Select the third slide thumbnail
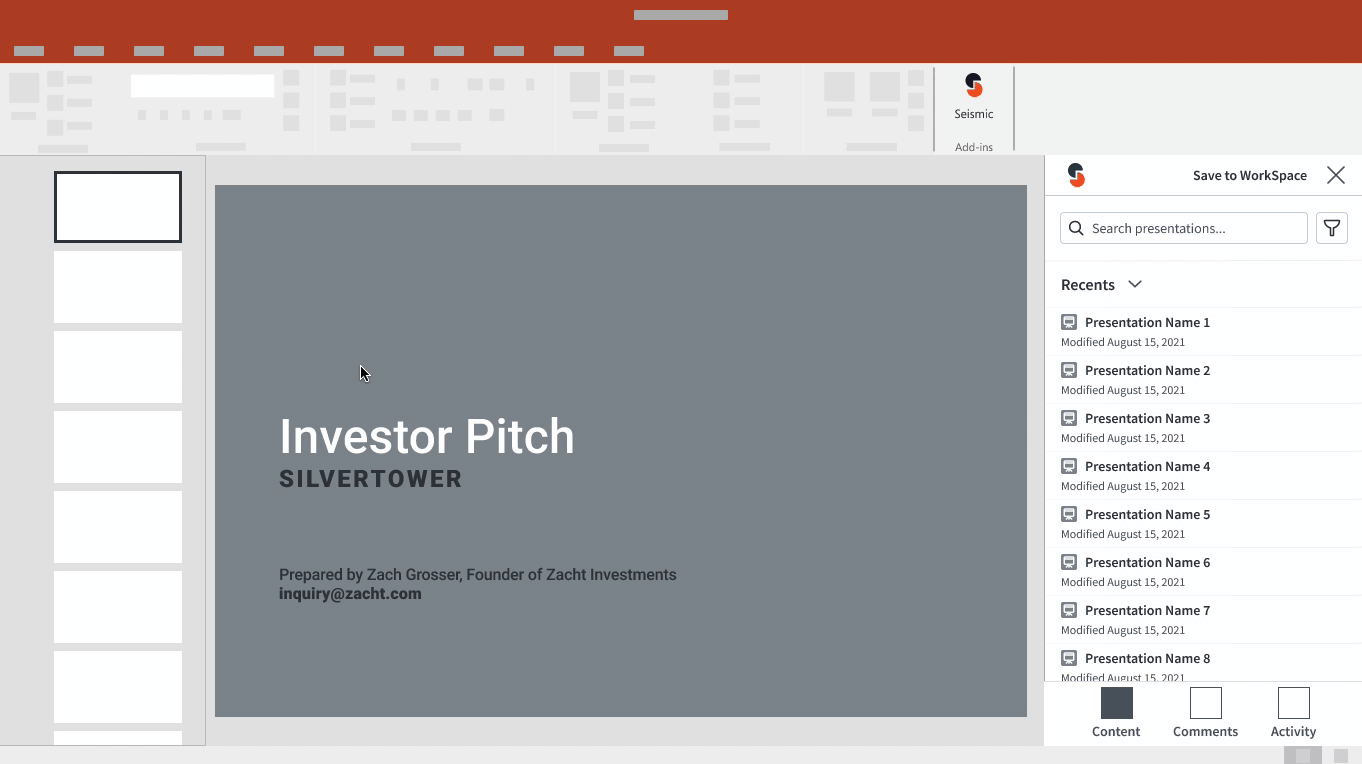 coord(118,367)
